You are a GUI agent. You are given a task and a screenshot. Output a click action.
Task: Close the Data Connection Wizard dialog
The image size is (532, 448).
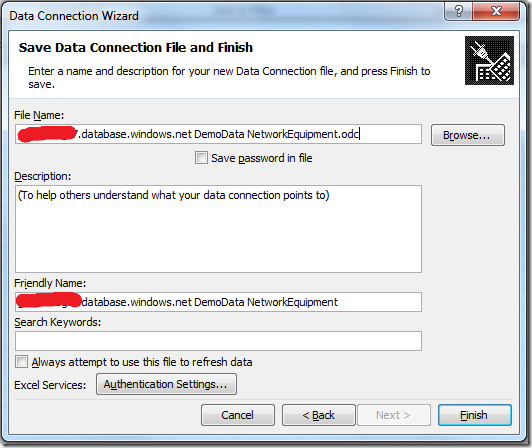496,12
